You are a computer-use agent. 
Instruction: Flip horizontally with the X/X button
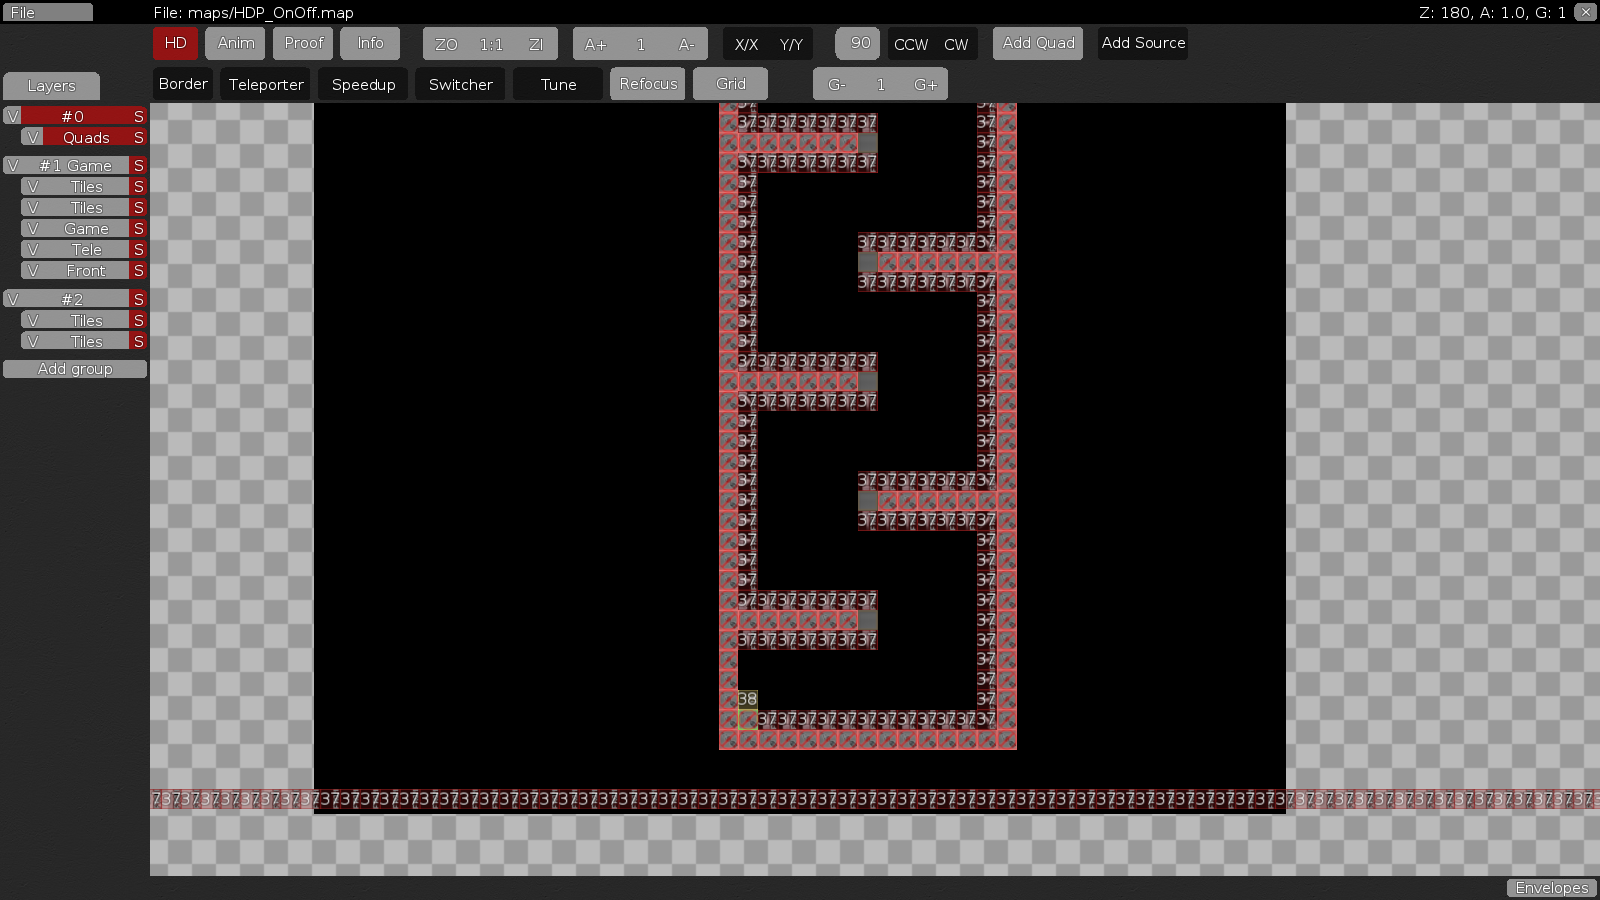coord(746,44)
